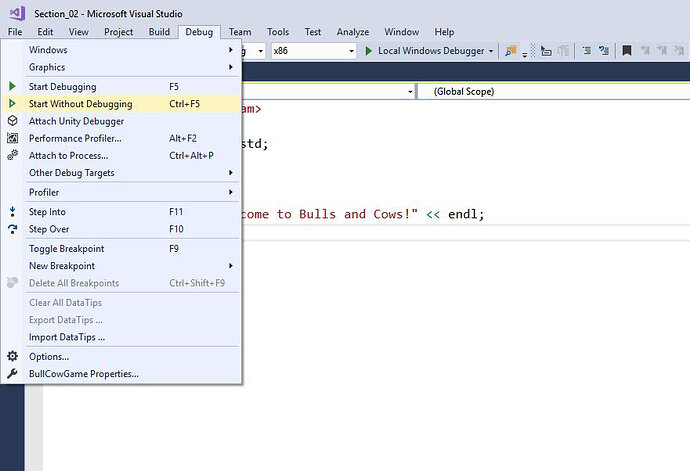
Task: Click the endl; token in the editor
Action: coord(466,214)
